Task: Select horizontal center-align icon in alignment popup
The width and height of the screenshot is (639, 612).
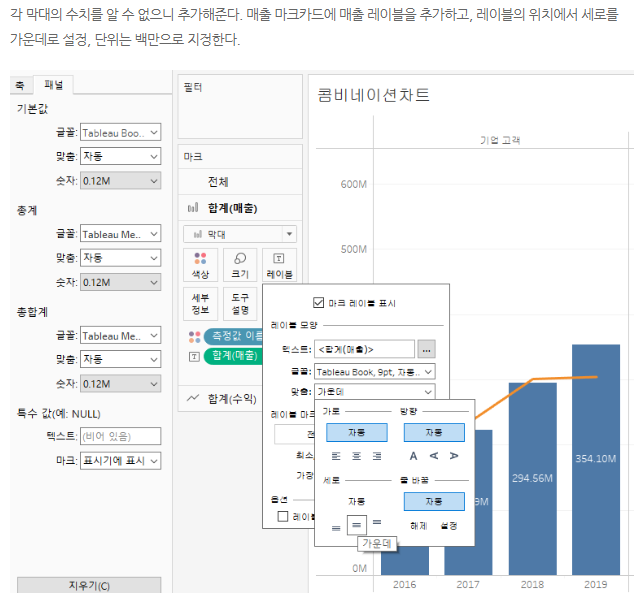Action: tap(356, 456)
